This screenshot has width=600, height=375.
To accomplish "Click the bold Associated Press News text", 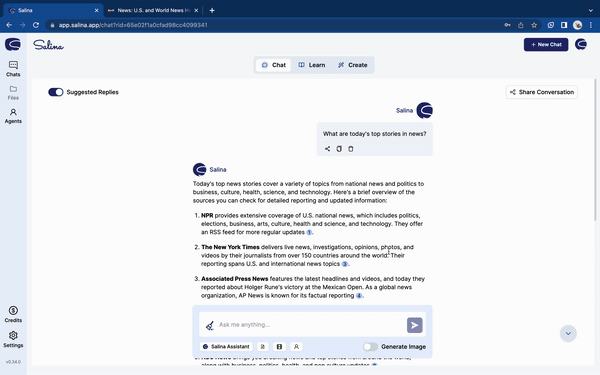I will click(235, 279).
